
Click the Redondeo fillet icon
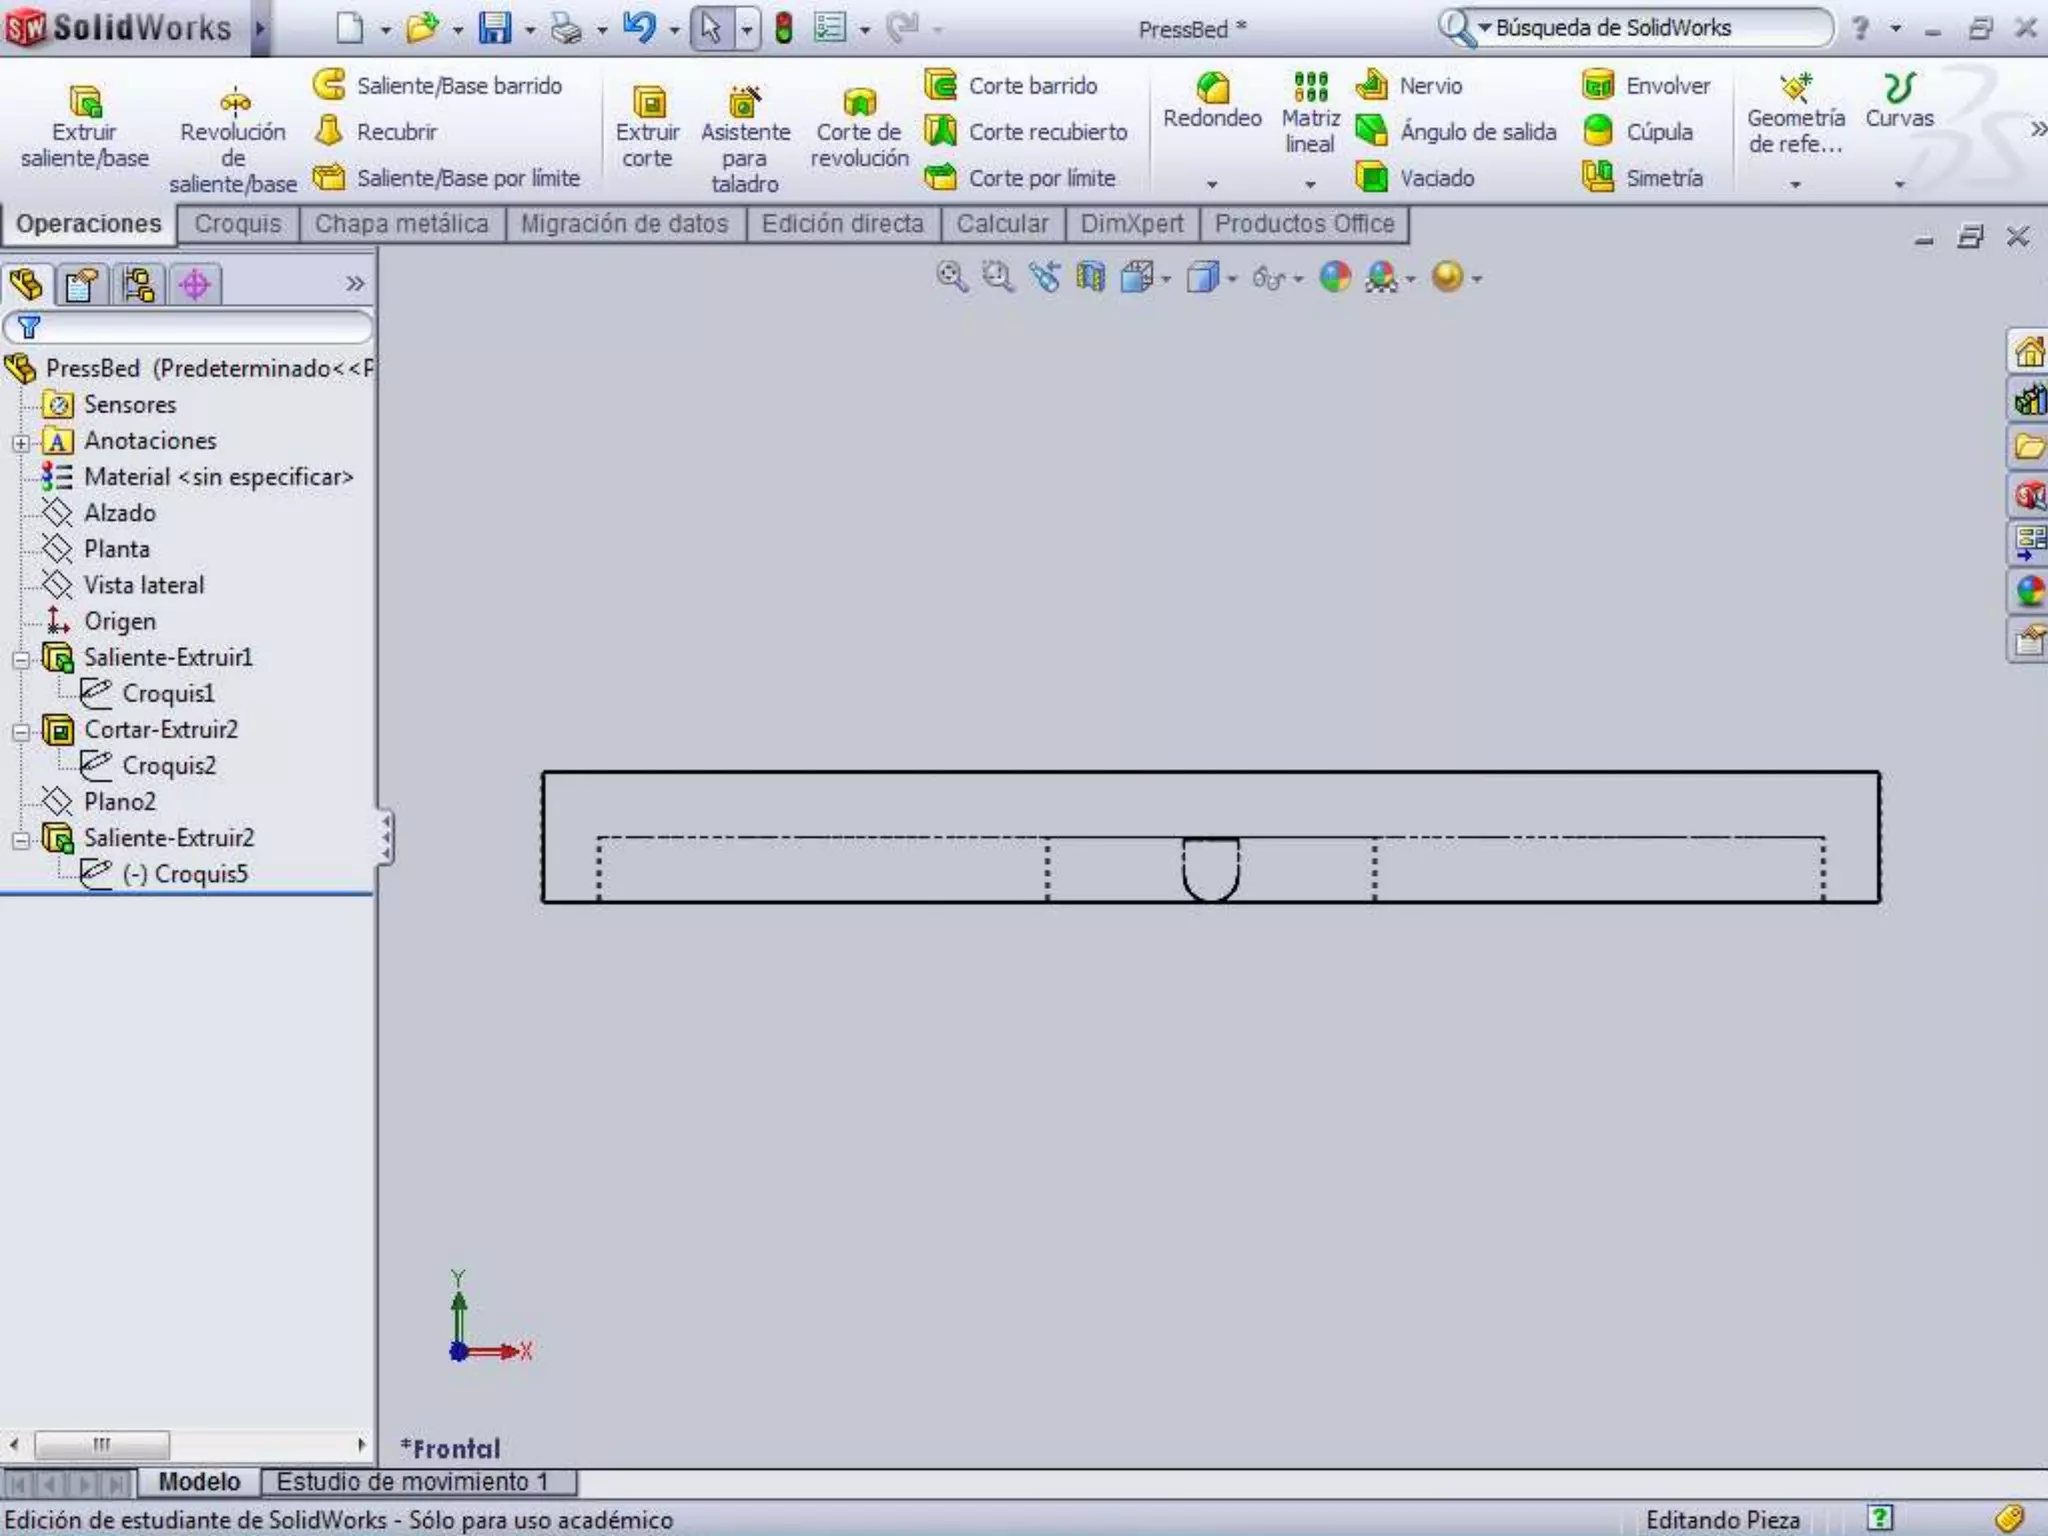point(1211,90)
